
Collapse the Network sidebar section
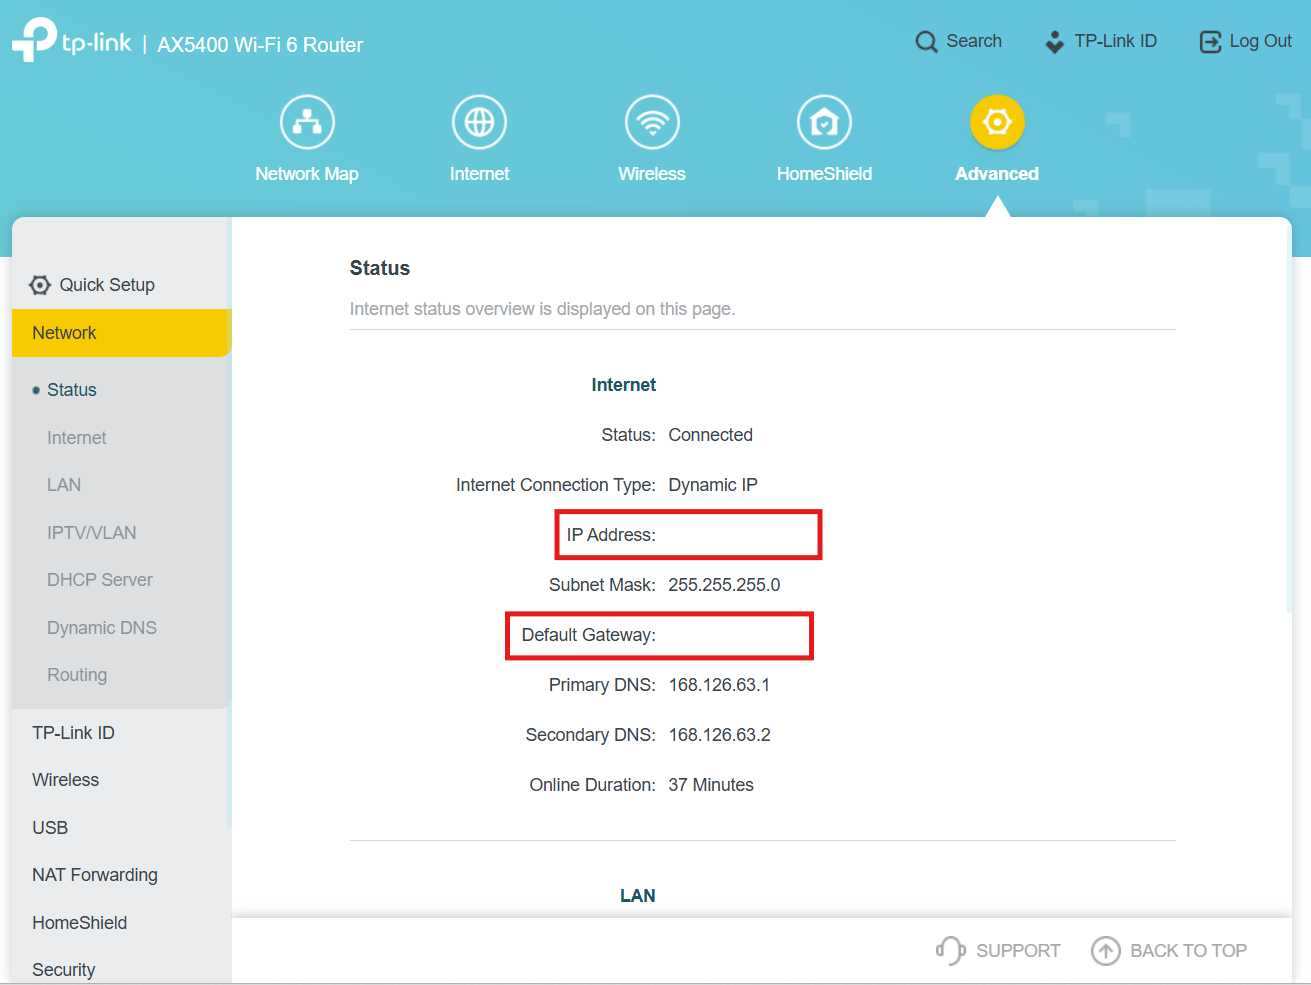point(64,333)
